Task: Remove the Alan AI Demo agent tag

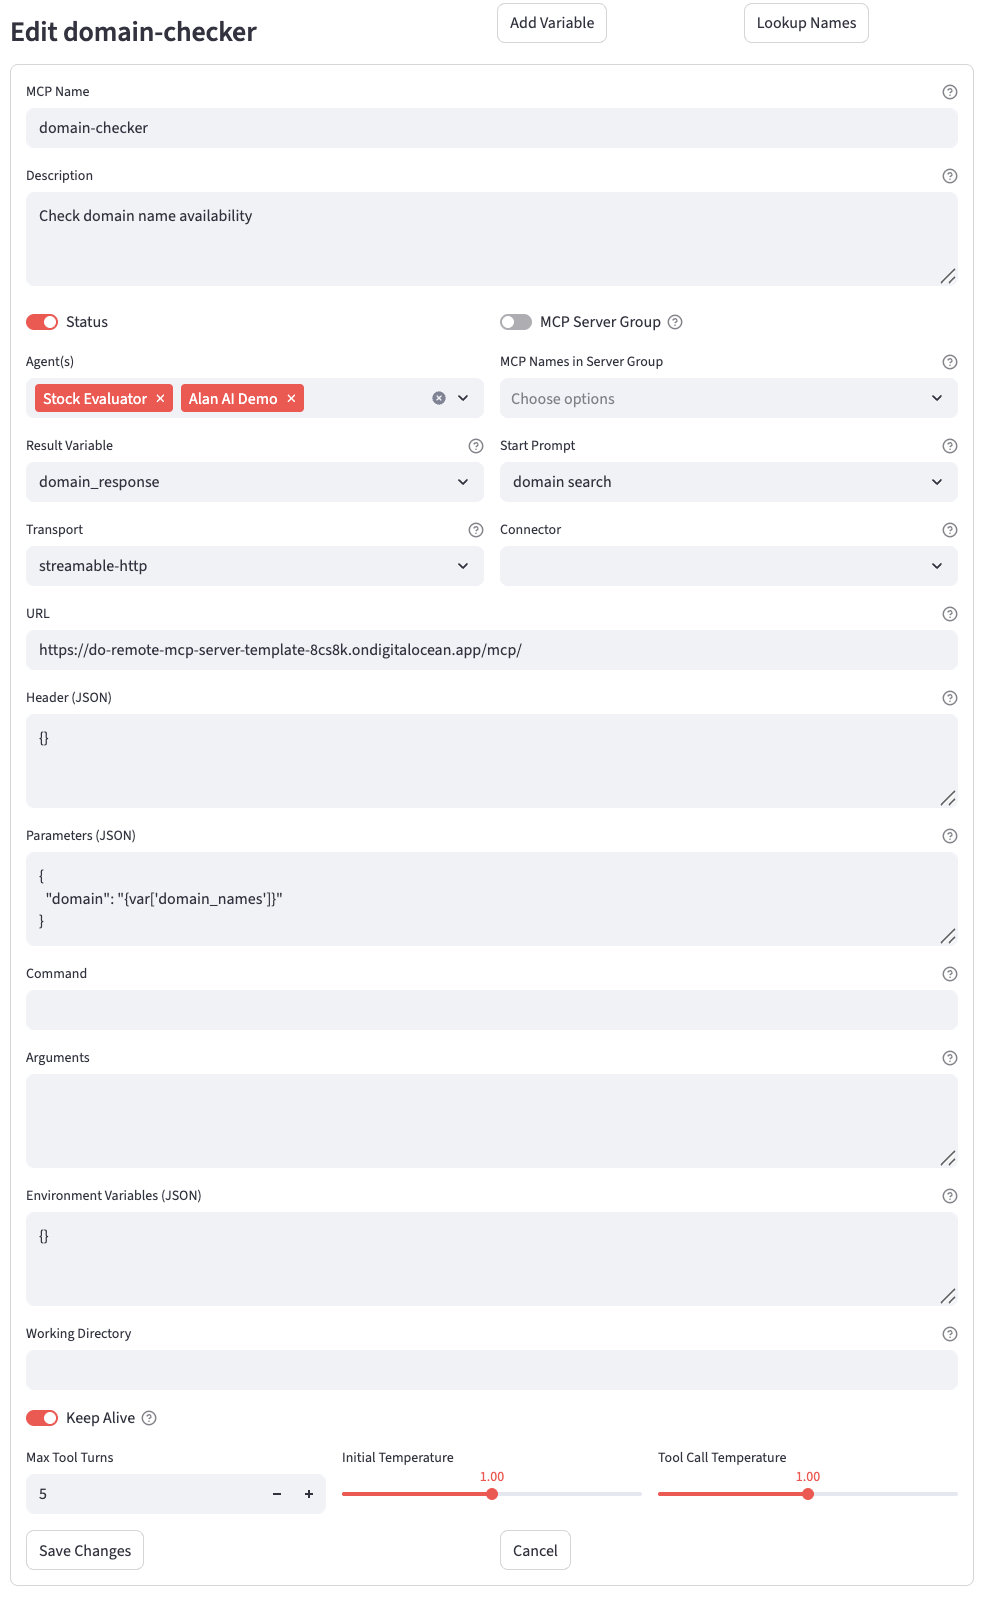Action: pyautogui.click(x=291, y=399)
